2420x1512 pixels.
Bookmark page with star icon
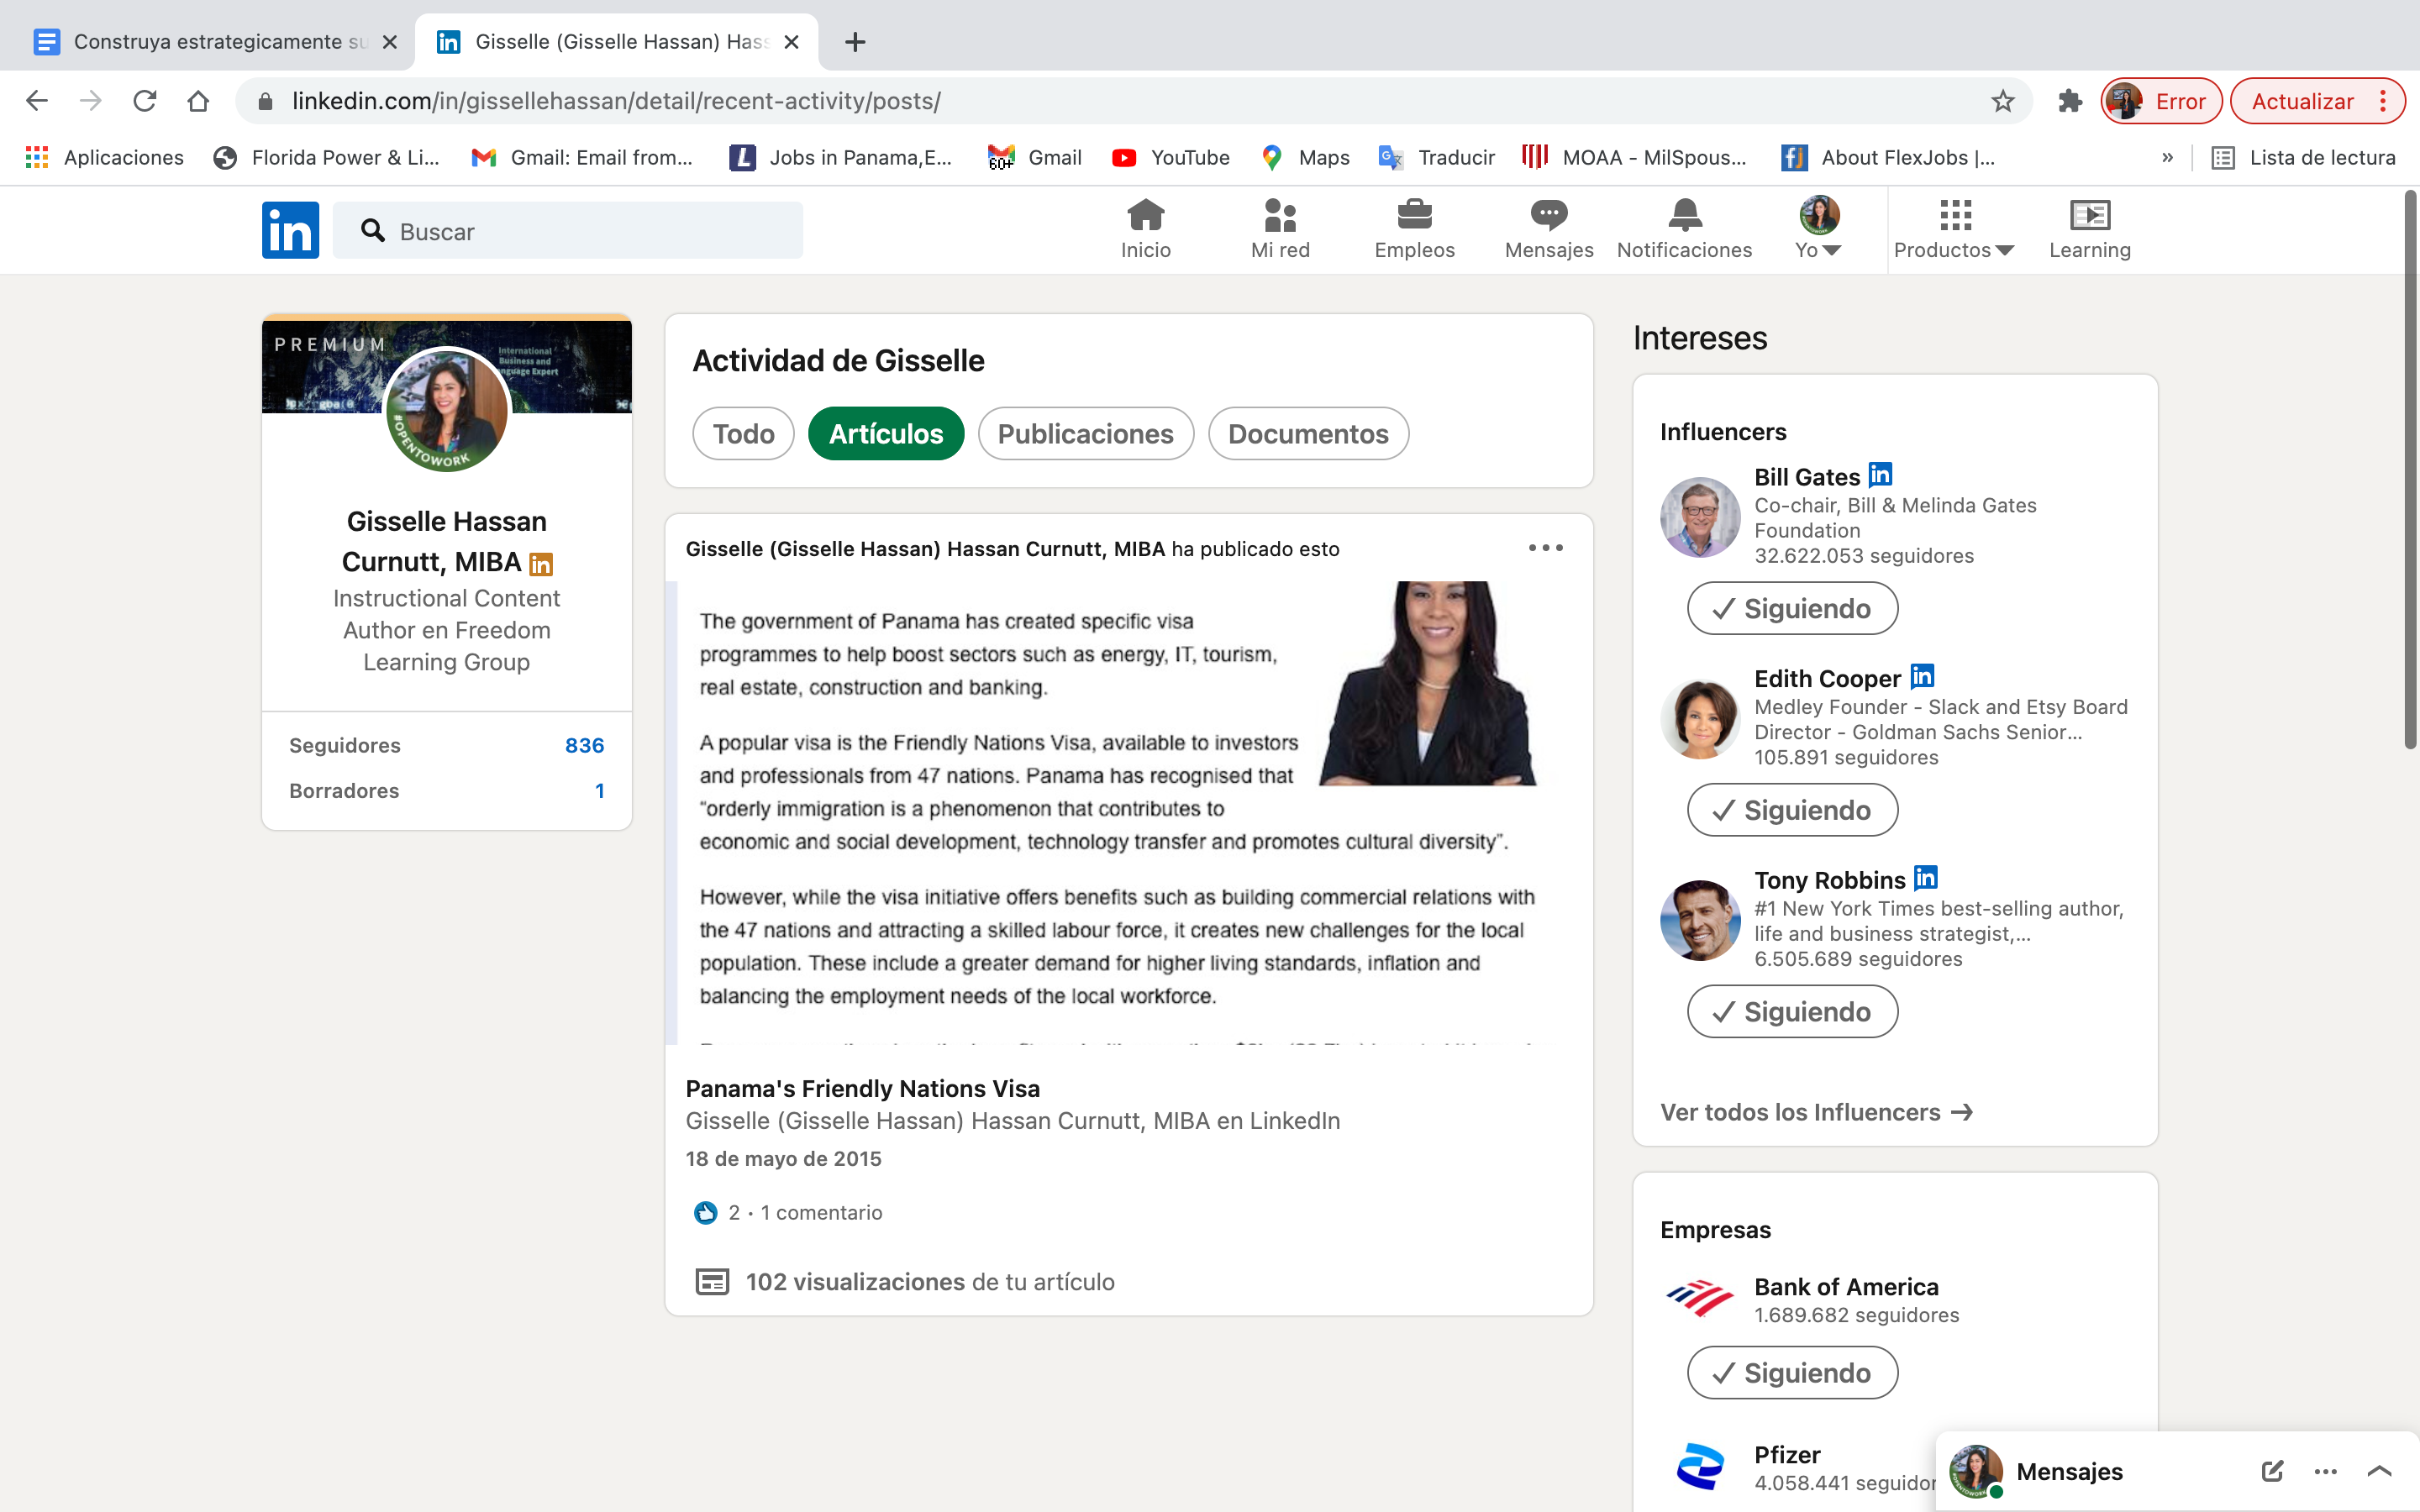(2002, 101)
